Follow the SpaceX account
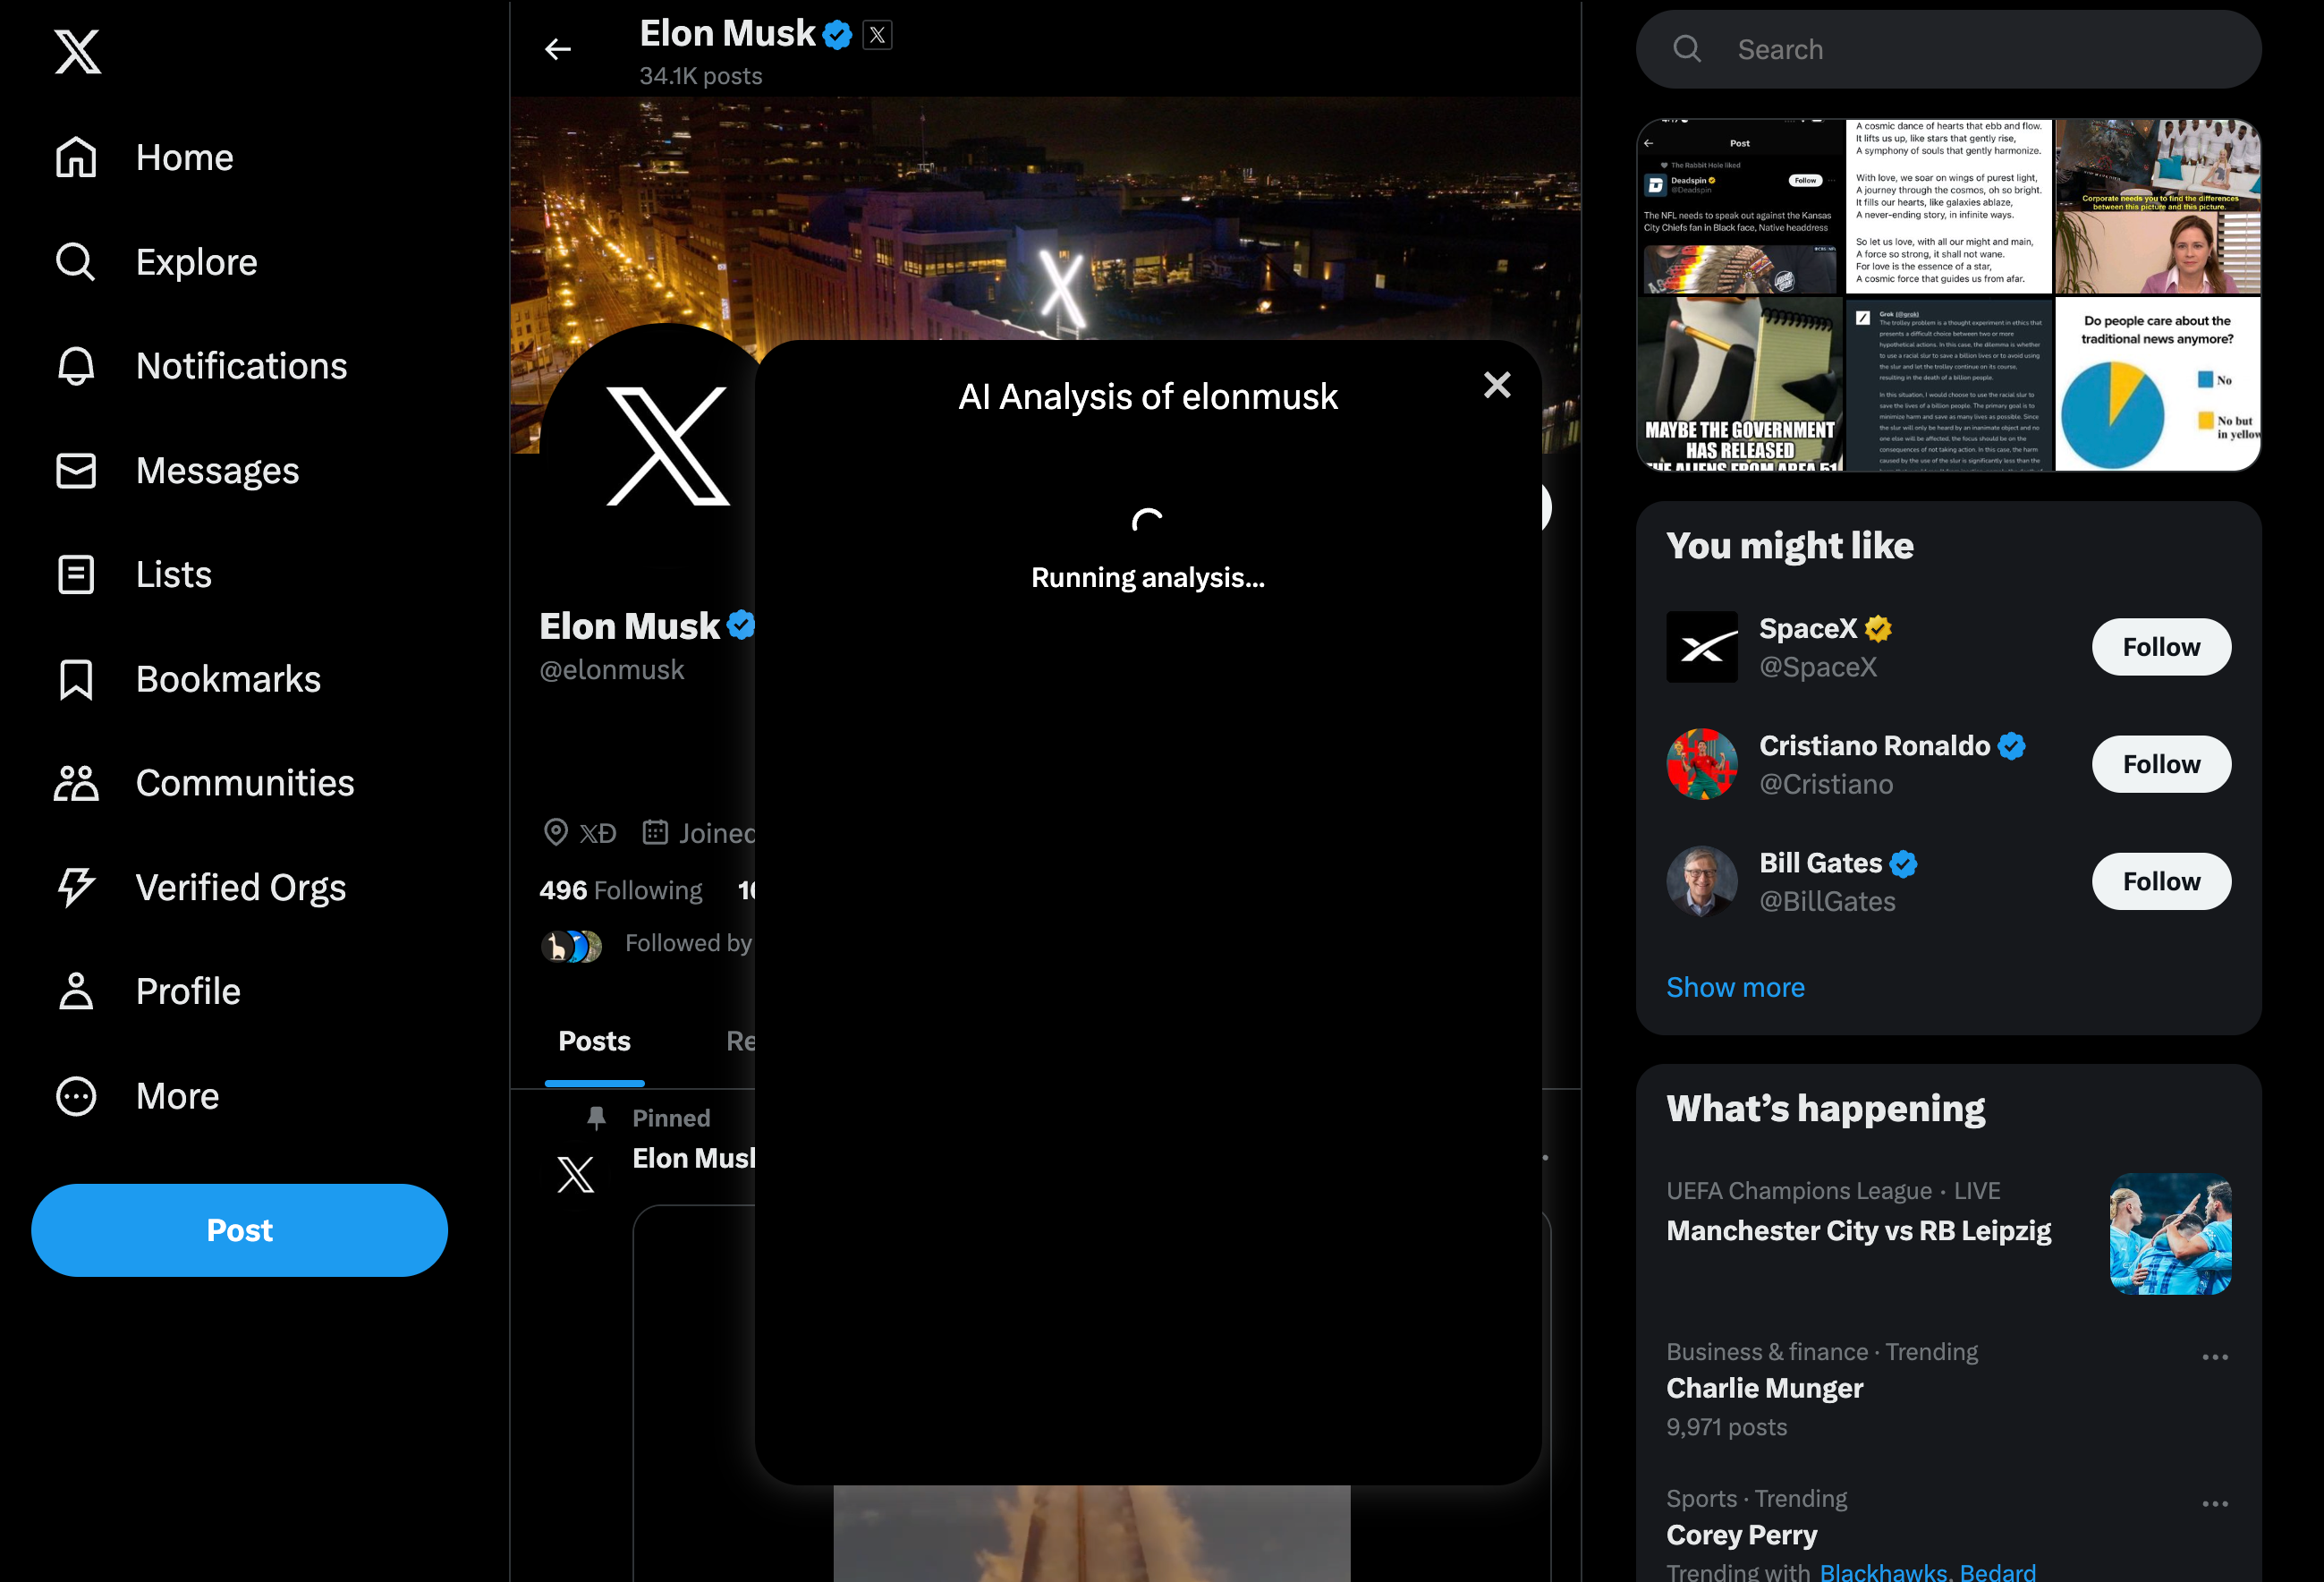2324x1582 pixels. click(2160, 647)
